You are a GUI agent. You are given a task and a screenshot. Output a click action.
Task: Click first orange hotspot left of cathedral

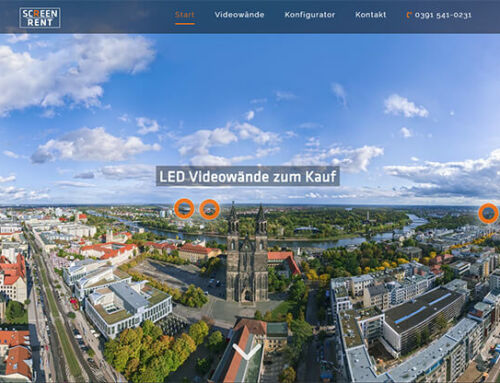click(x=184, y=209)
